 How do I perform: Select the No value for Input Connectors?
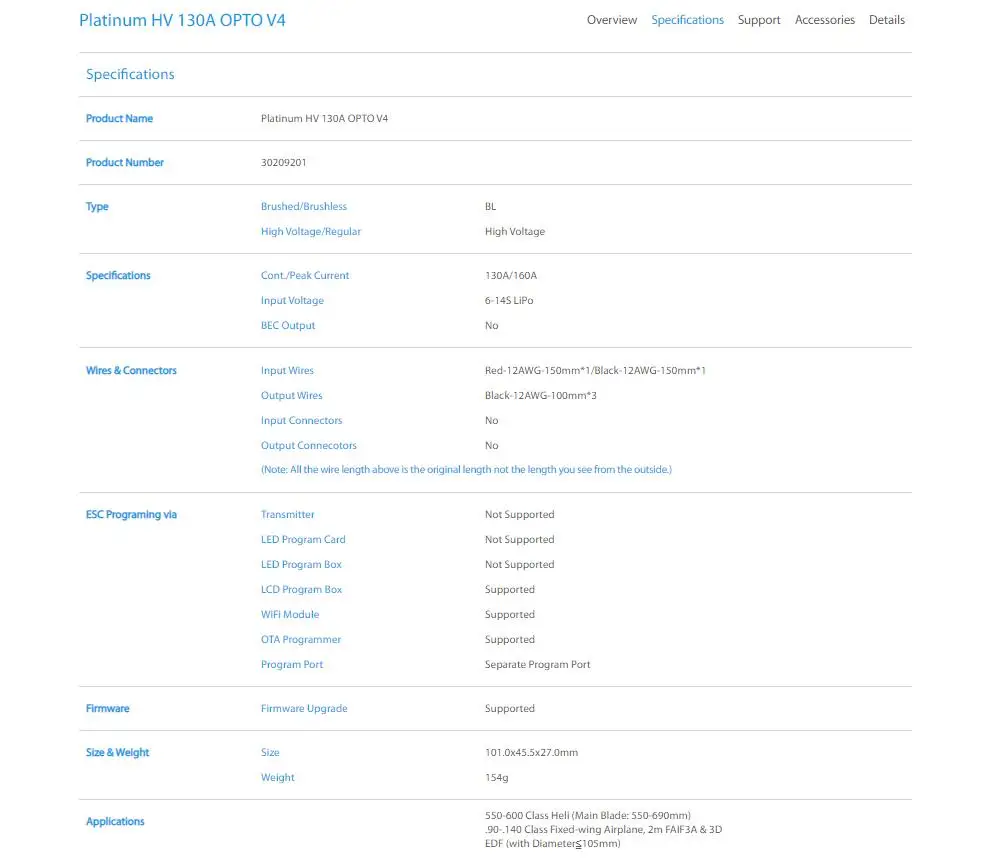[492, 420]
